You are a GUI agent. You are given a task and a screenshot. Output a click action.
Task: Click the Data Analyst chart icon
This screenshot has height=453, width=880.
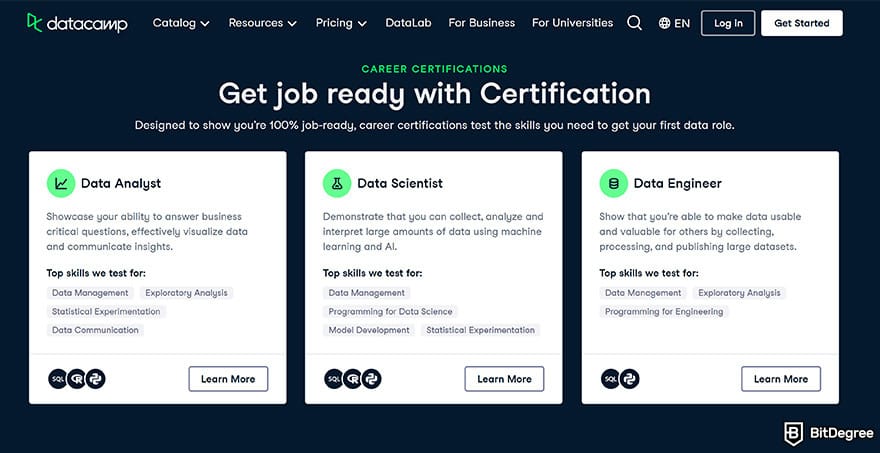click(x=61, y=184)
